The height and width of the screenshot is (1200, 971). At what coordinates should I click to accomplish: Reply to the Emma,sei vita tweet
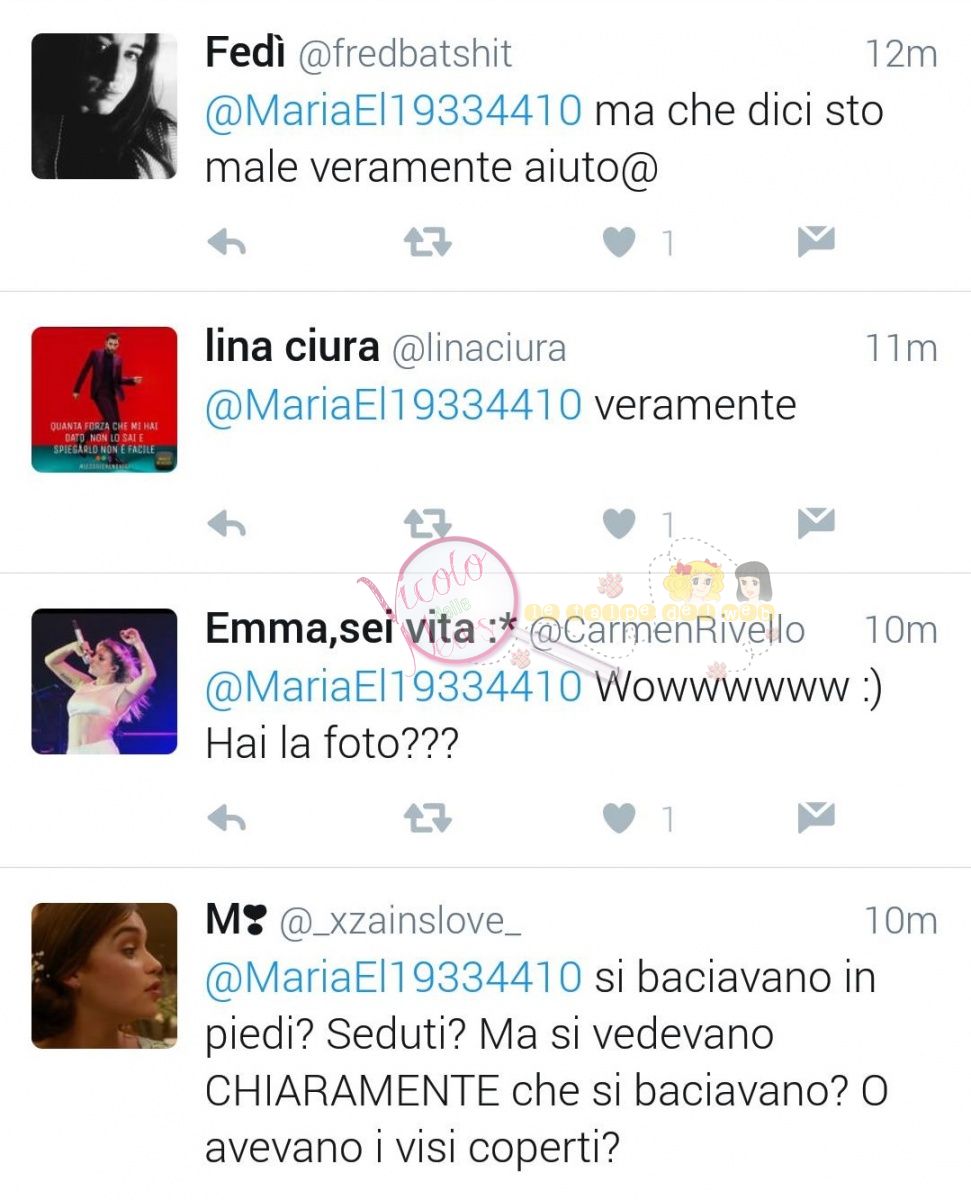pyautogui.click(x=227, y=819)
